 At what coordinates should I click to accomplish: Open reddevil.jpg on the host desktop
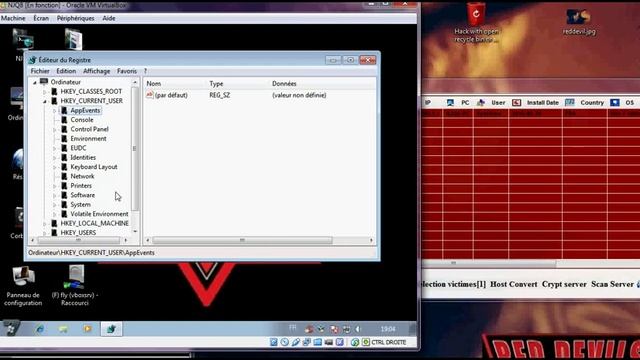tap(579, 21)
